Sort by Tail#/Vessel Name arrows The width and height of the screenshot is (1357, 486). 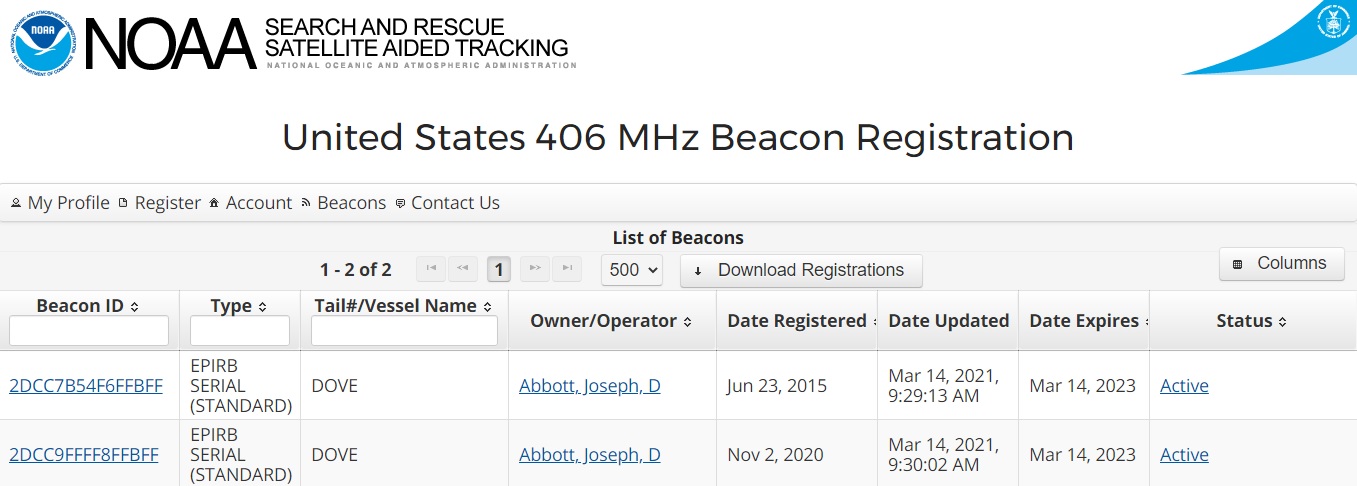click(x=487, y=306)
